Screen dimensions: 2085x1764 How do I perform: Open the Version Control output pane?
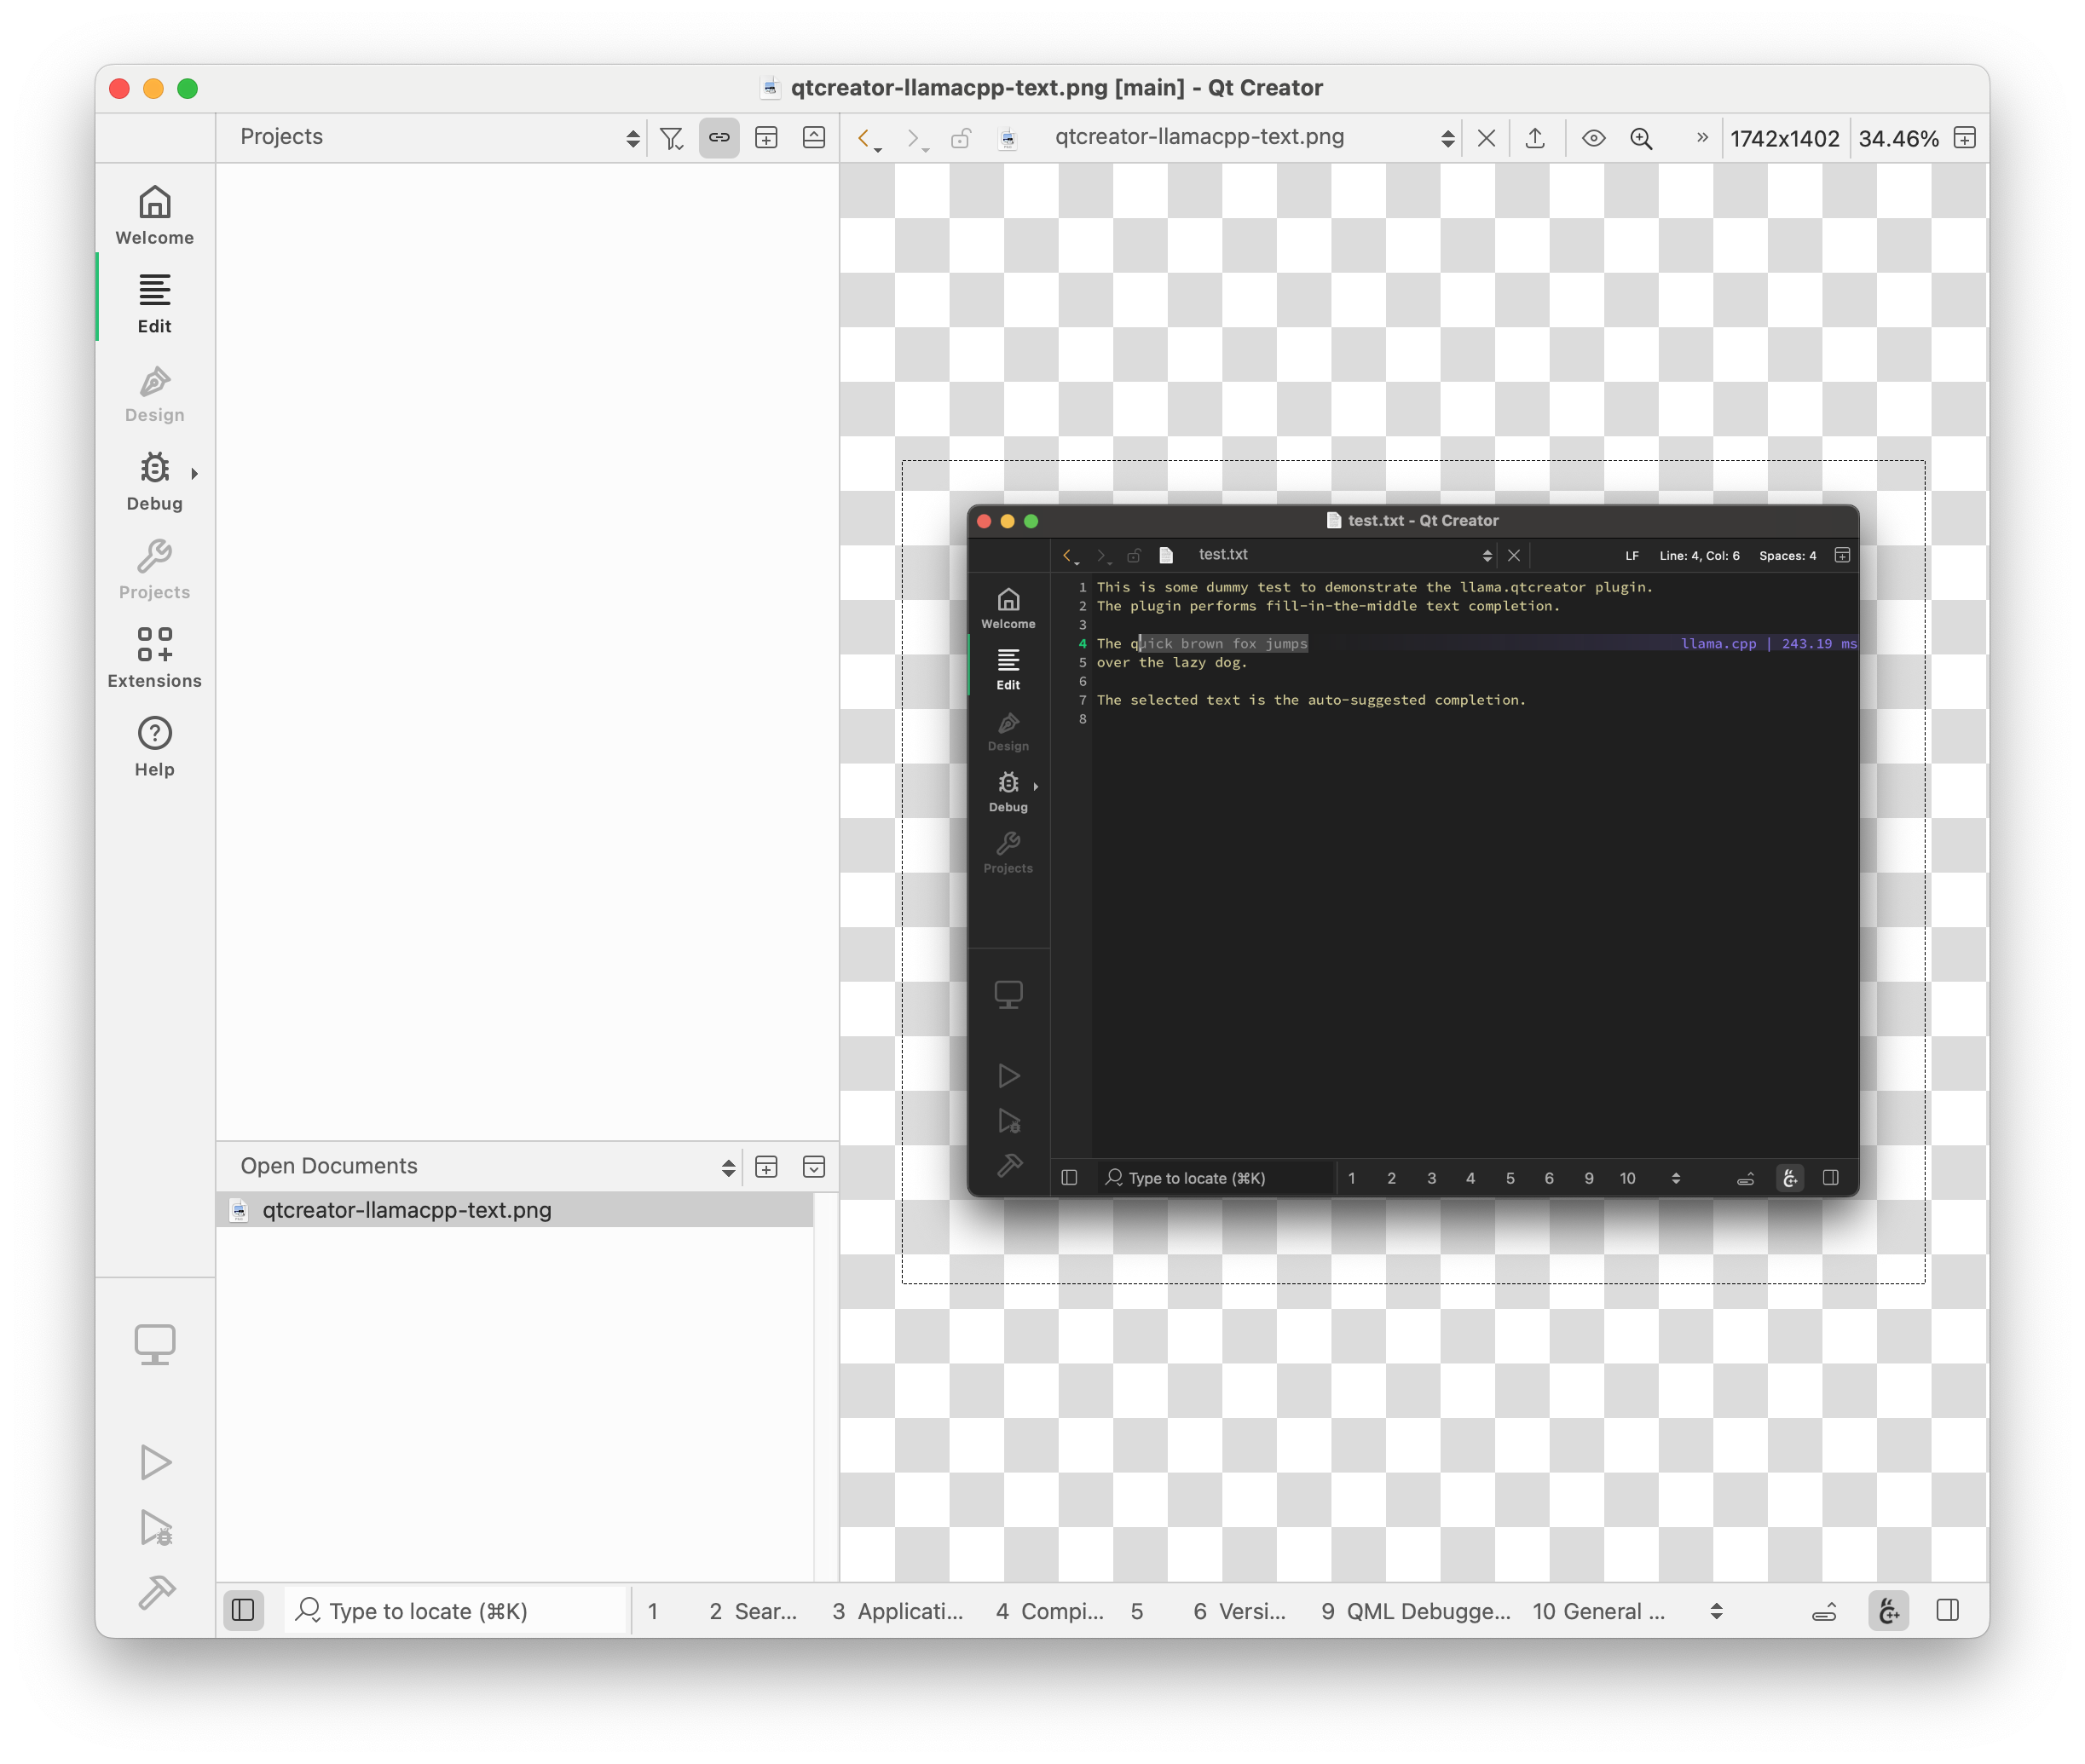tap(1239, 1610)
